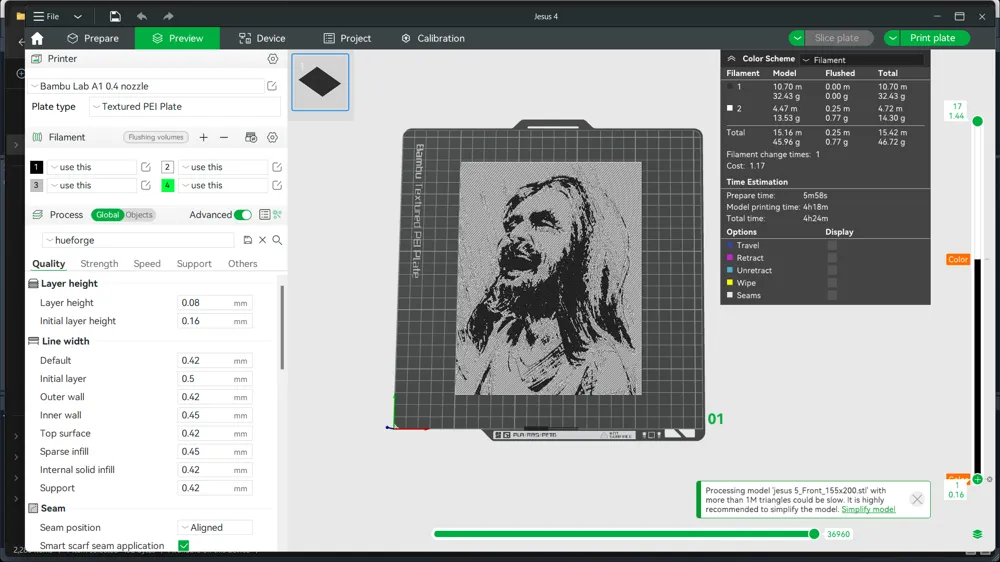Select plate 1 thumbnail

320,82
